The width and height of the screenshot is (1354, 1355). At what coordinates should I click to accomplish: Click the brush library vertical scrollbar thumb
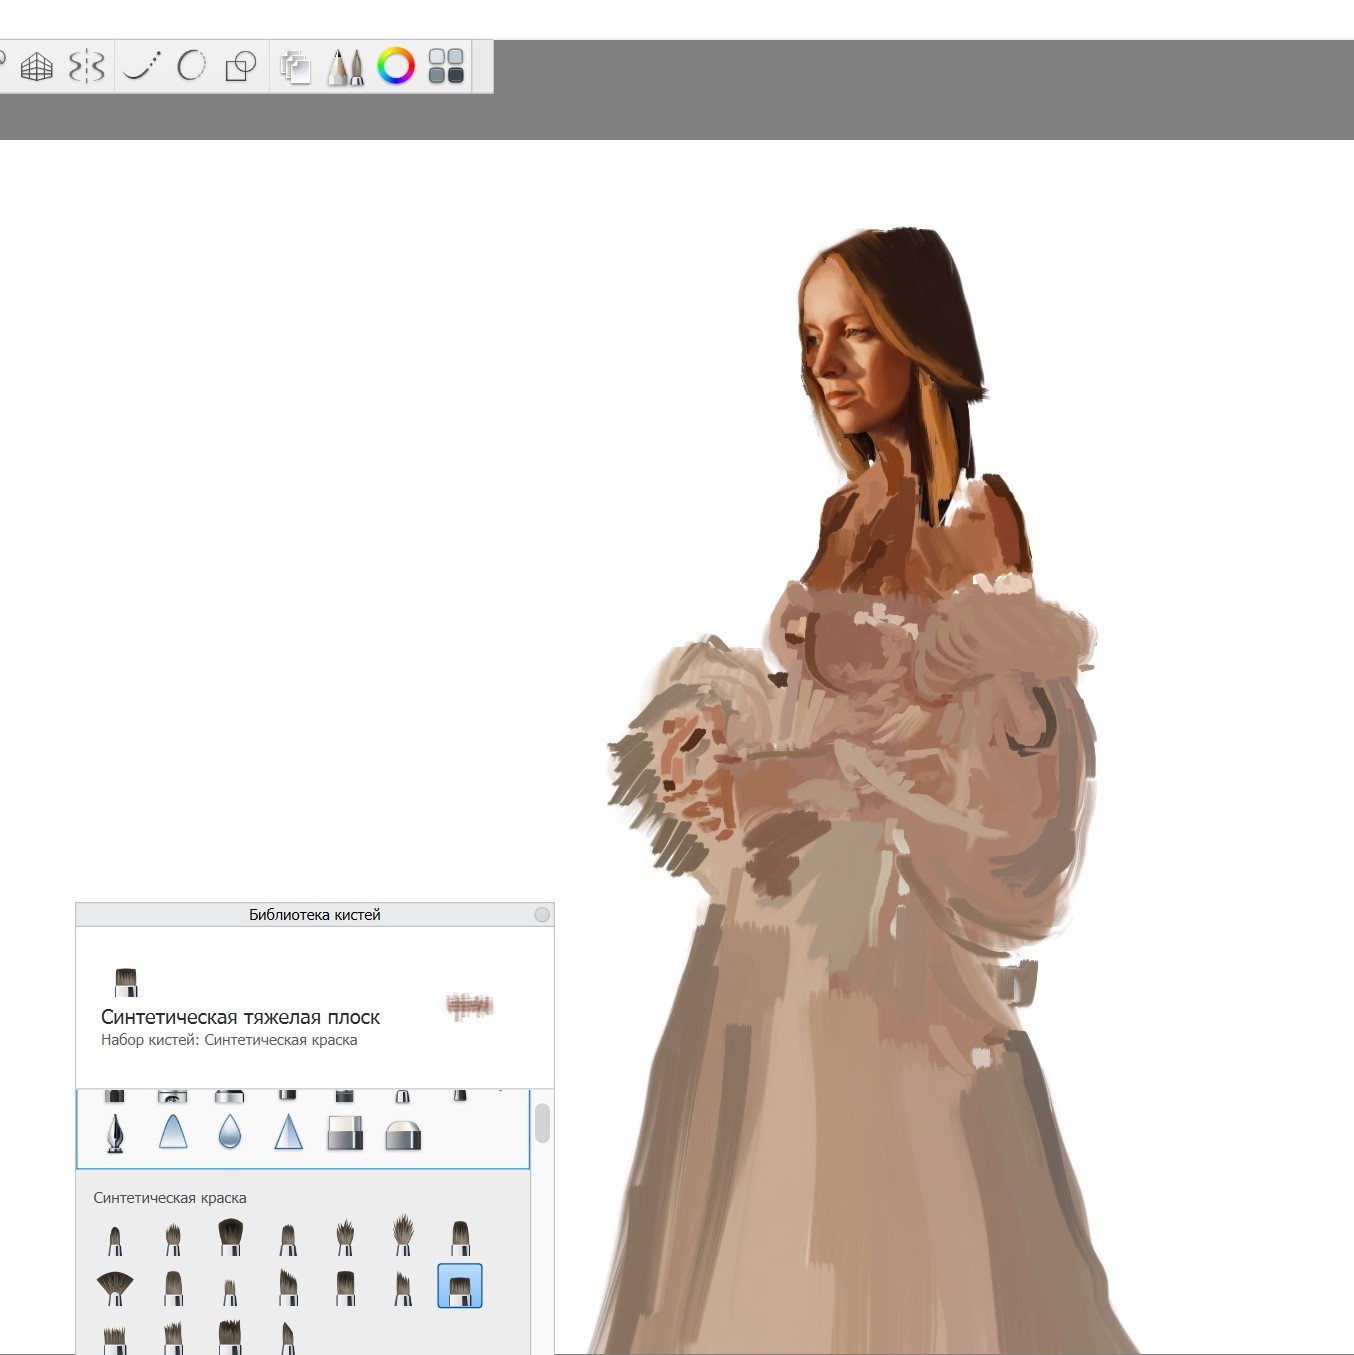pos(542,1123)
